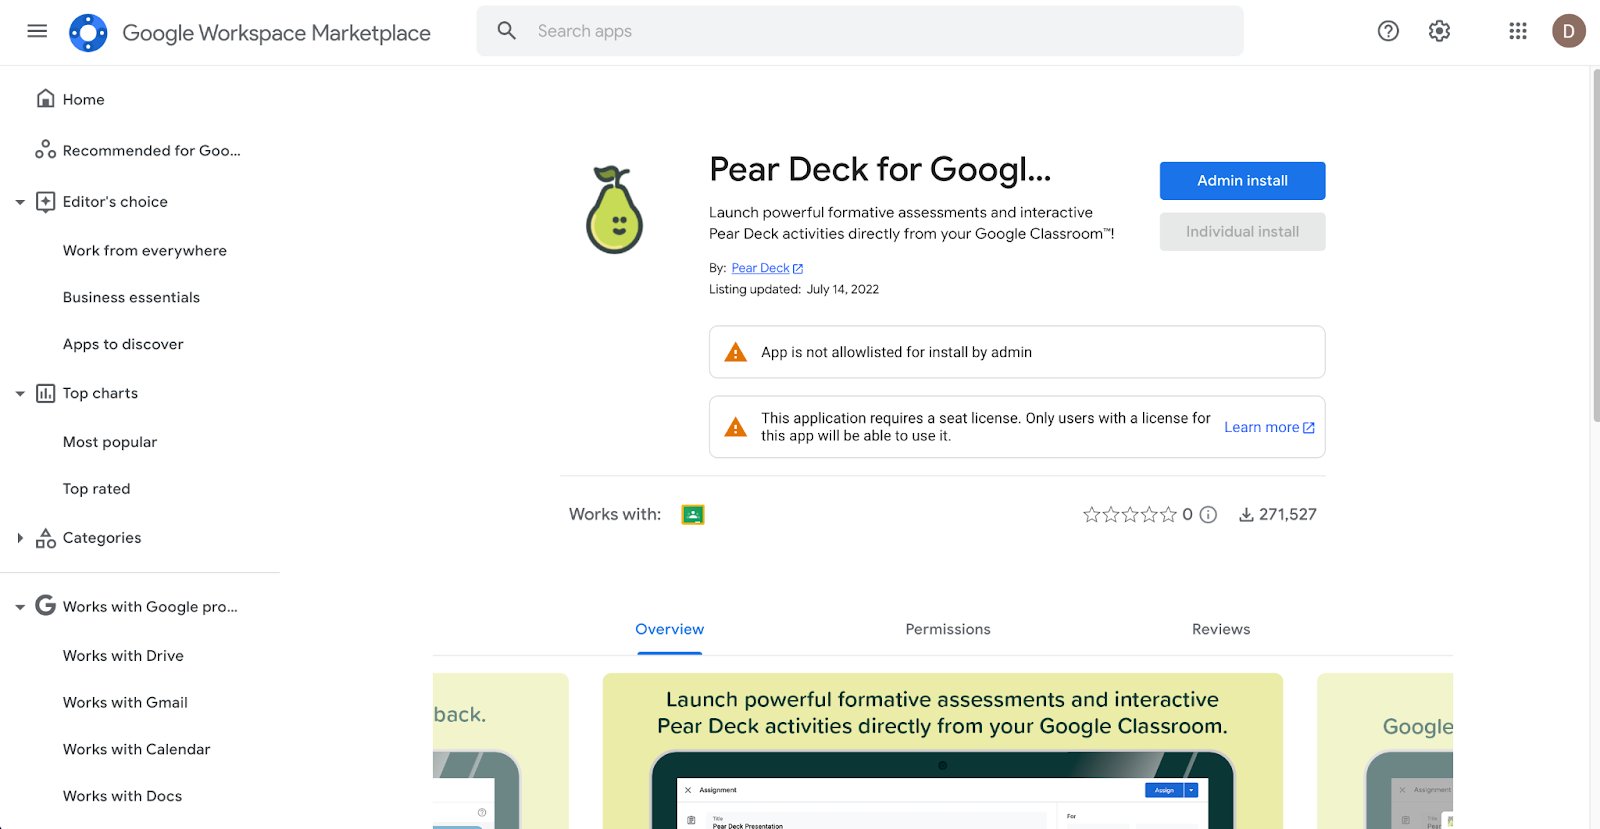Click the App is not allowlisted message
The height and width of the screenshot is (829, 1600).
tap(896, 352)
